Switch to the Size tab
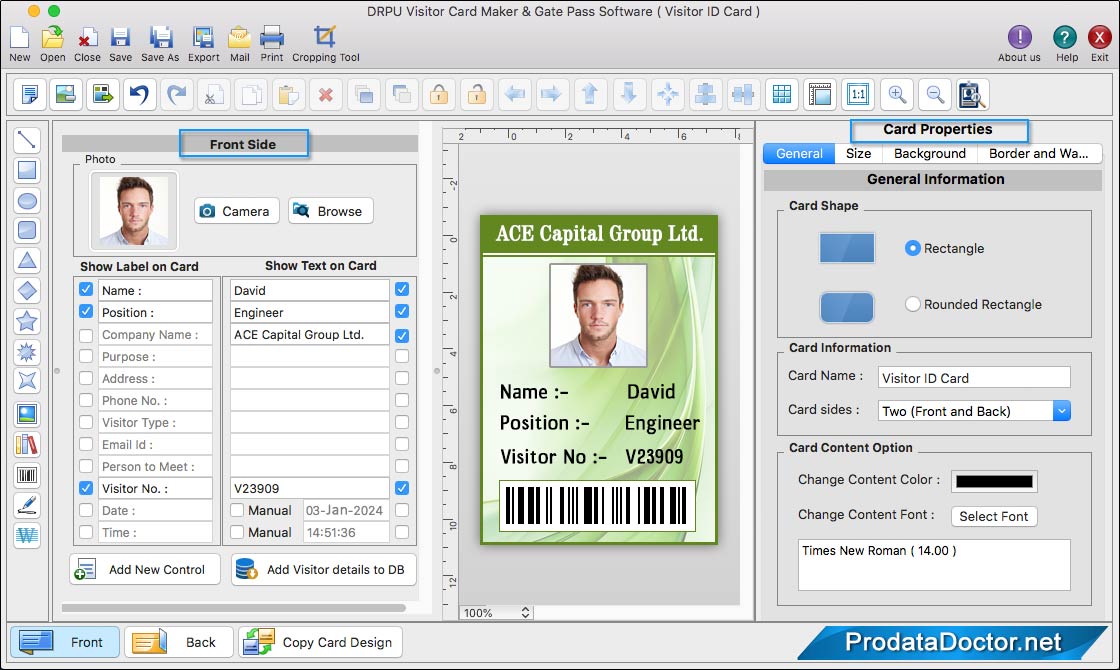 click(859, 154)
